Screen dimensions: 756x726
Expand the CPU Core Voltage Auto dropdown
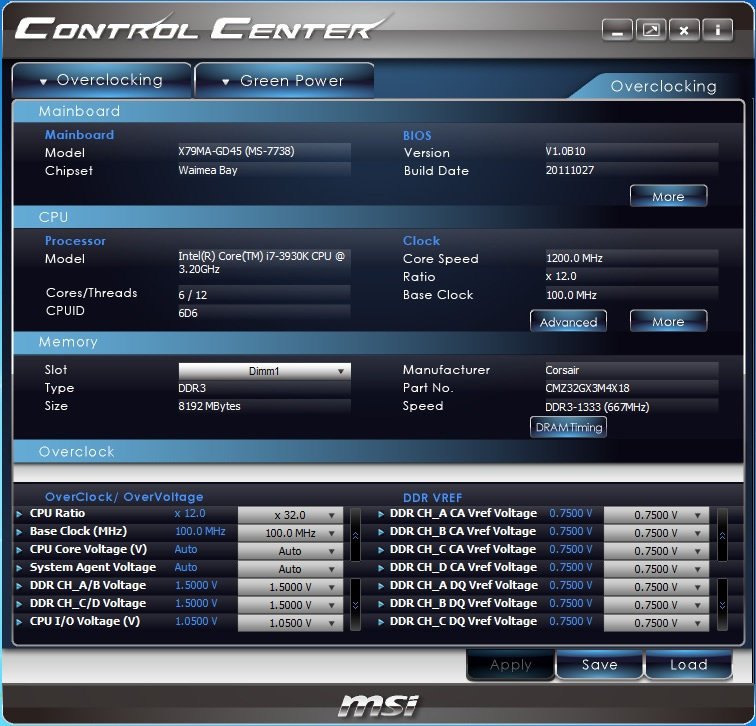[x=290, y=551]
